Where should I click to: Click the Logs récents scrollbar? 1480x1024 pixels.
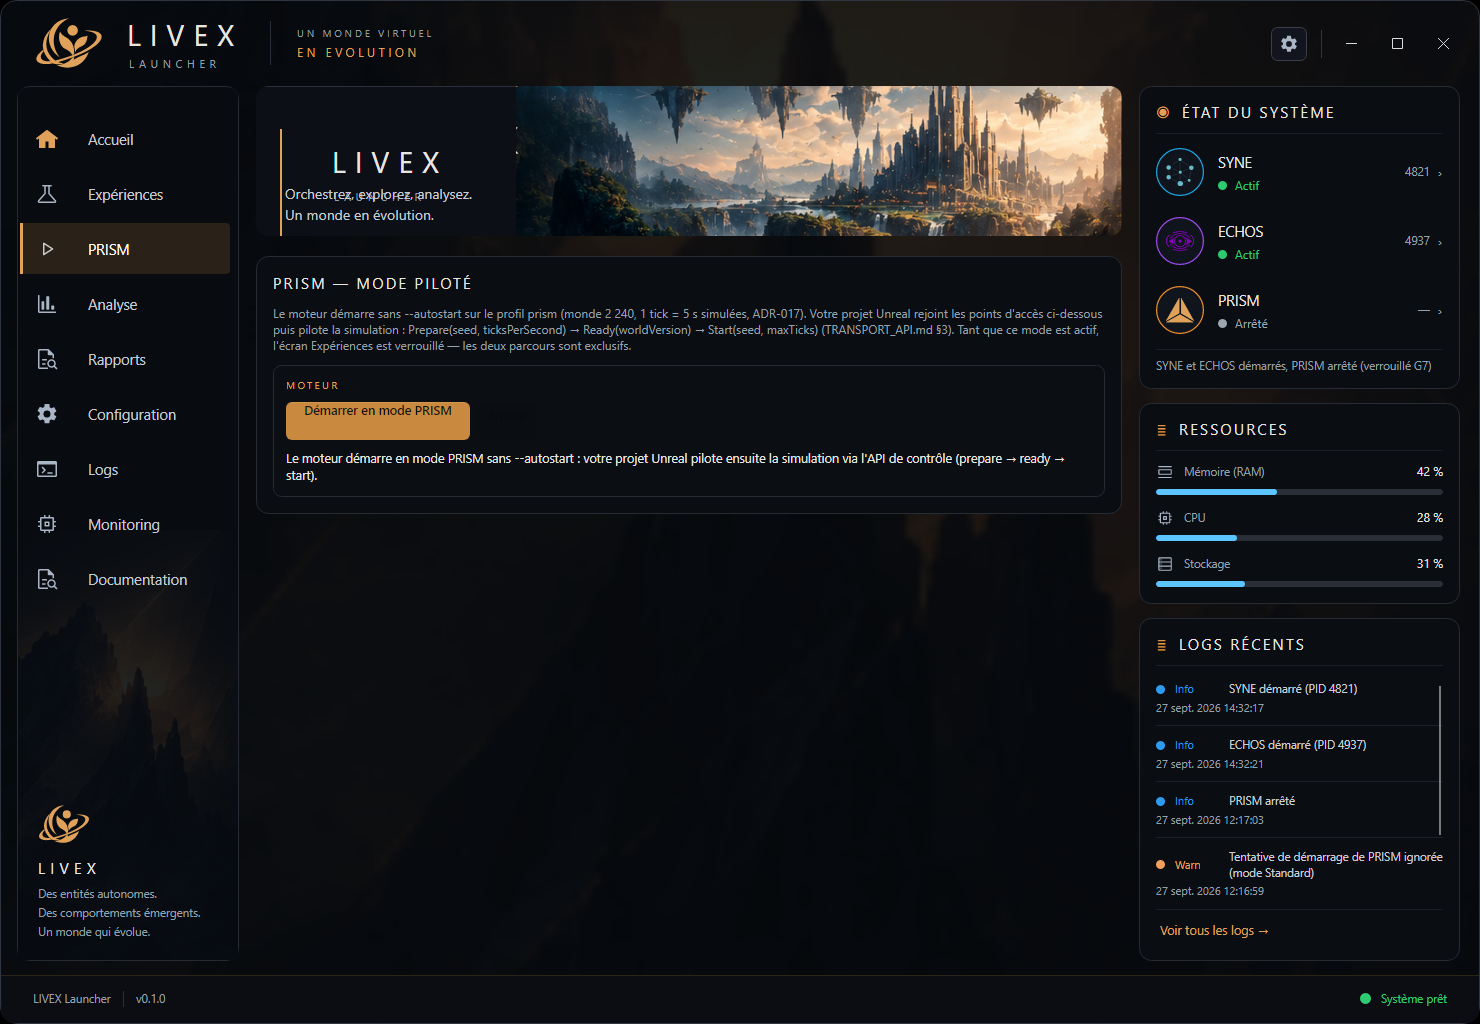1440,760
